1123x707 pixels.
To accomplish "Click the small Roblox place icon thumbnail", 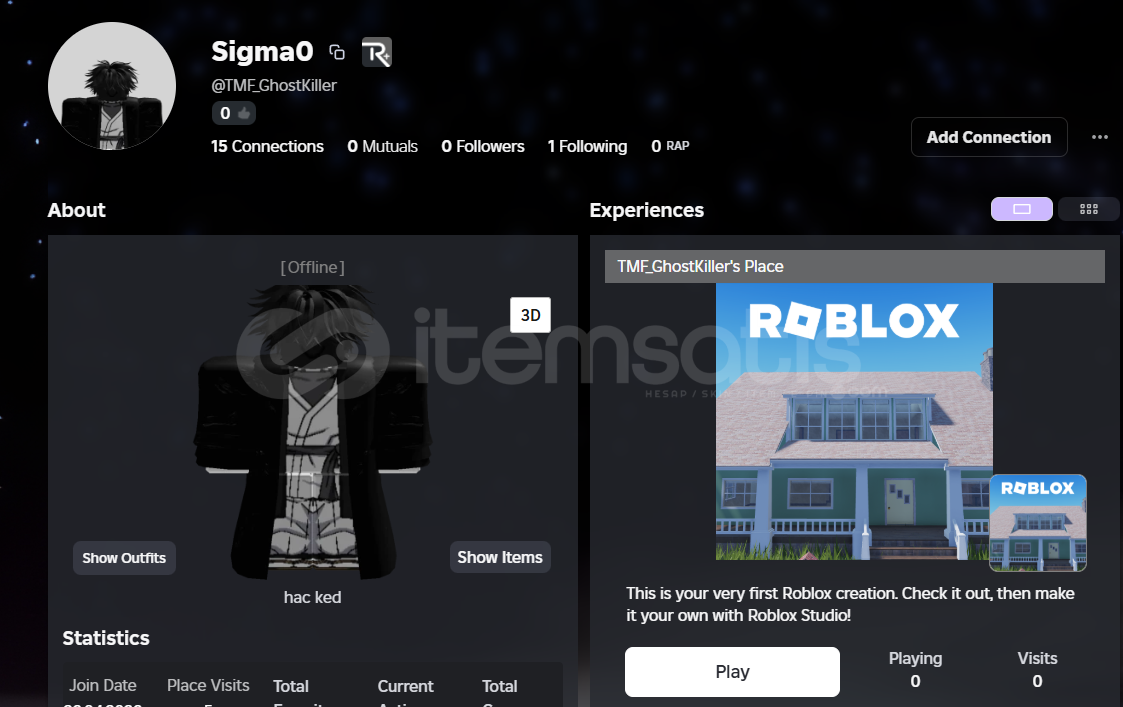I will 1038,523.
